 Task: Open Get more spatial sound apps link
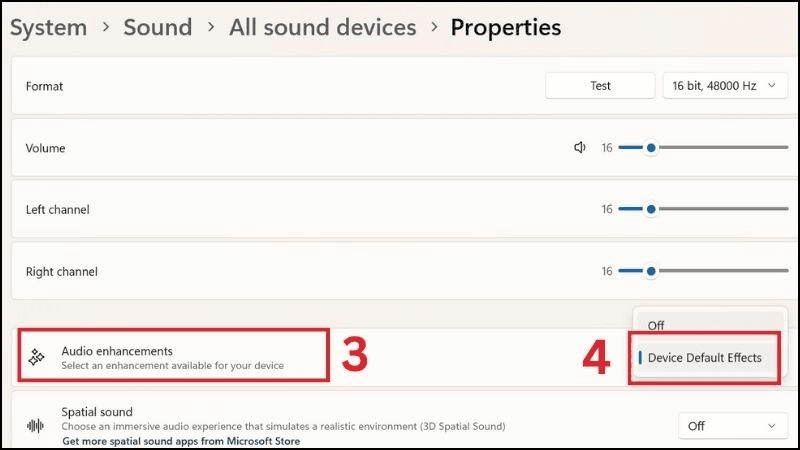tap(181, 441)
